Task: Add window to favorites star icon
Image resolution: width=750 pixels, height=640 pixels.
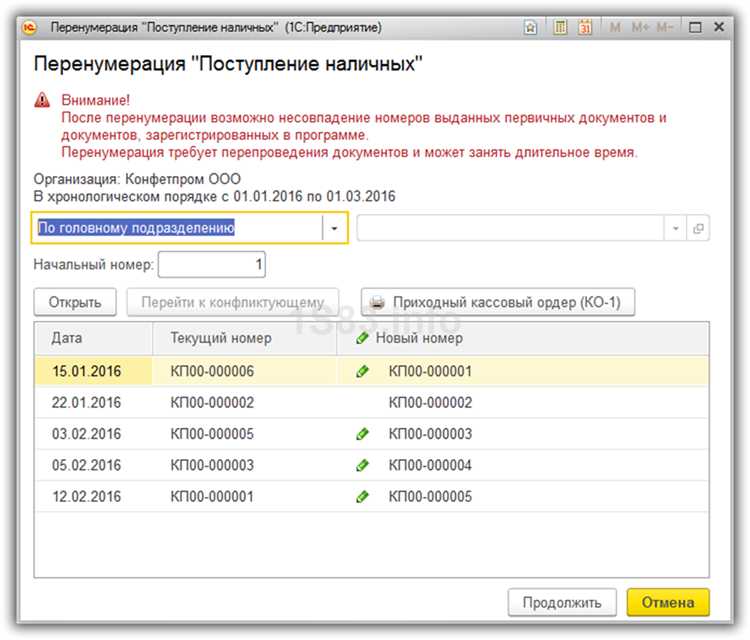Action: [530, 28]
